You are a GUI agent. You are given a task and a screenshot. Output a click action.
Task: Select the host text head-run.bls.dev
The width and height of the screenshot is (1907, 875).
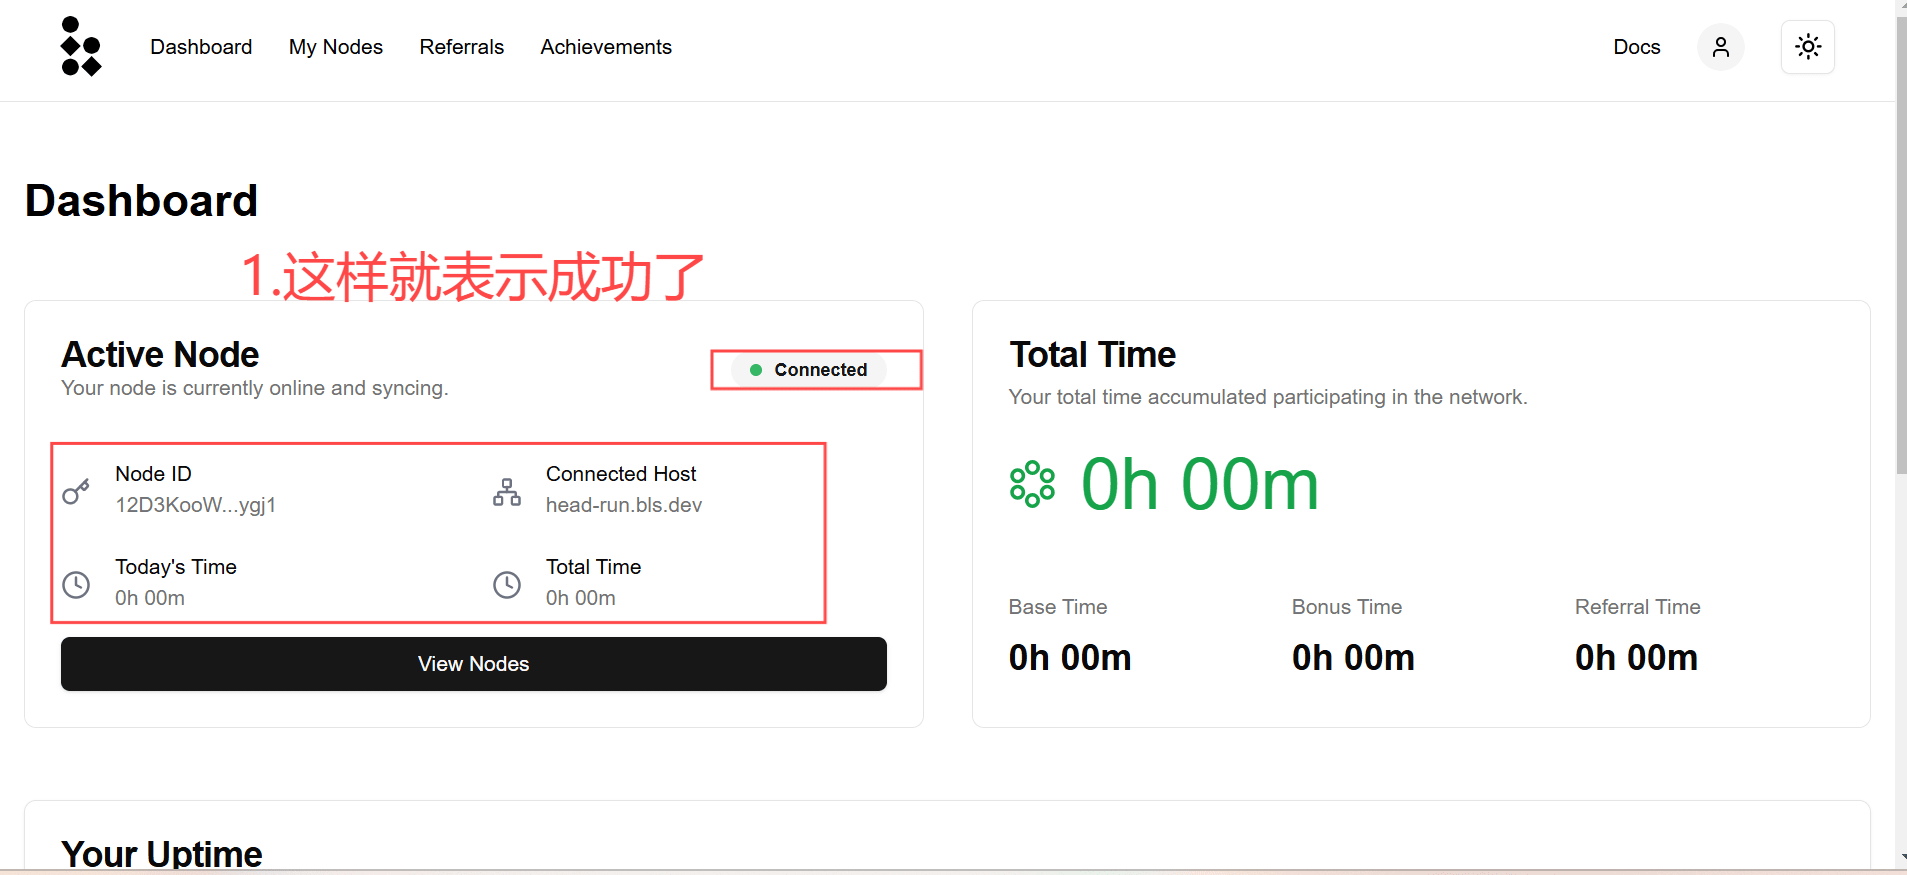[624, 505]
